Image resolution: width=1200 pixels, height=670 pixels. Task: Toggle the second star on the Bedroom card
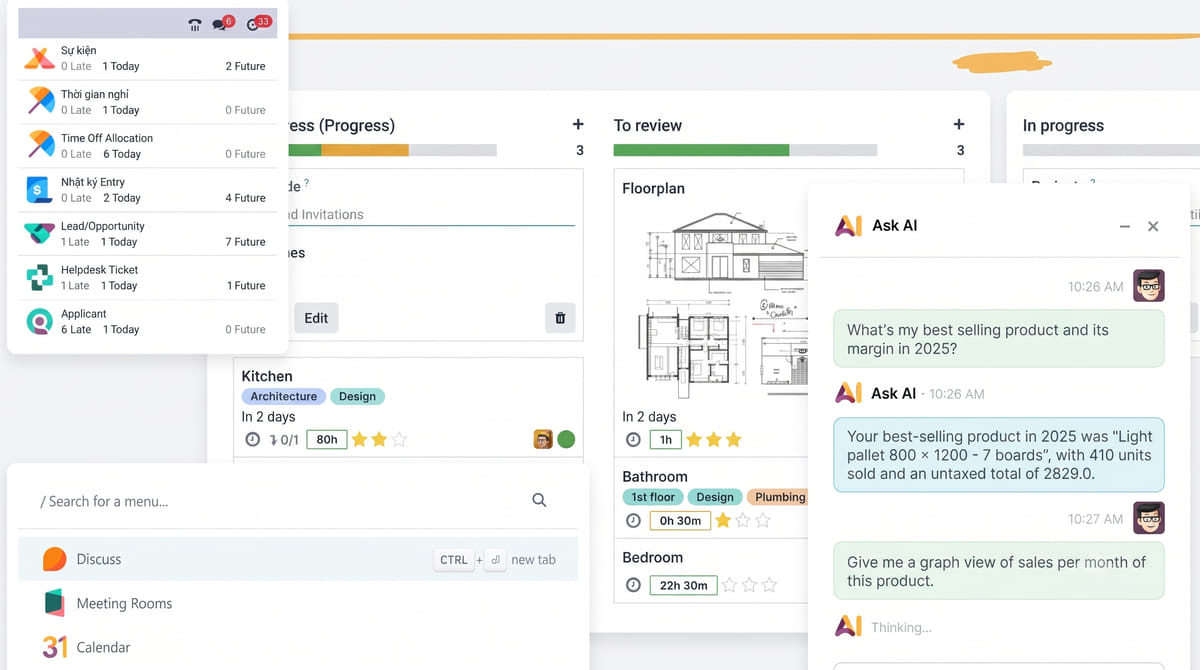click(749, 585)
